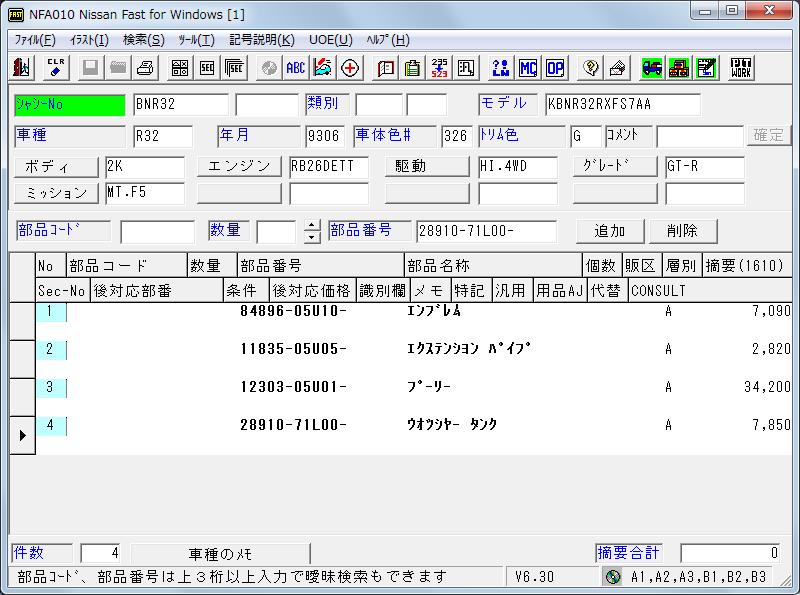Viewport: 800px width, 595px height.
Task: Click the car illustration icon
Action: coord(323,68)
